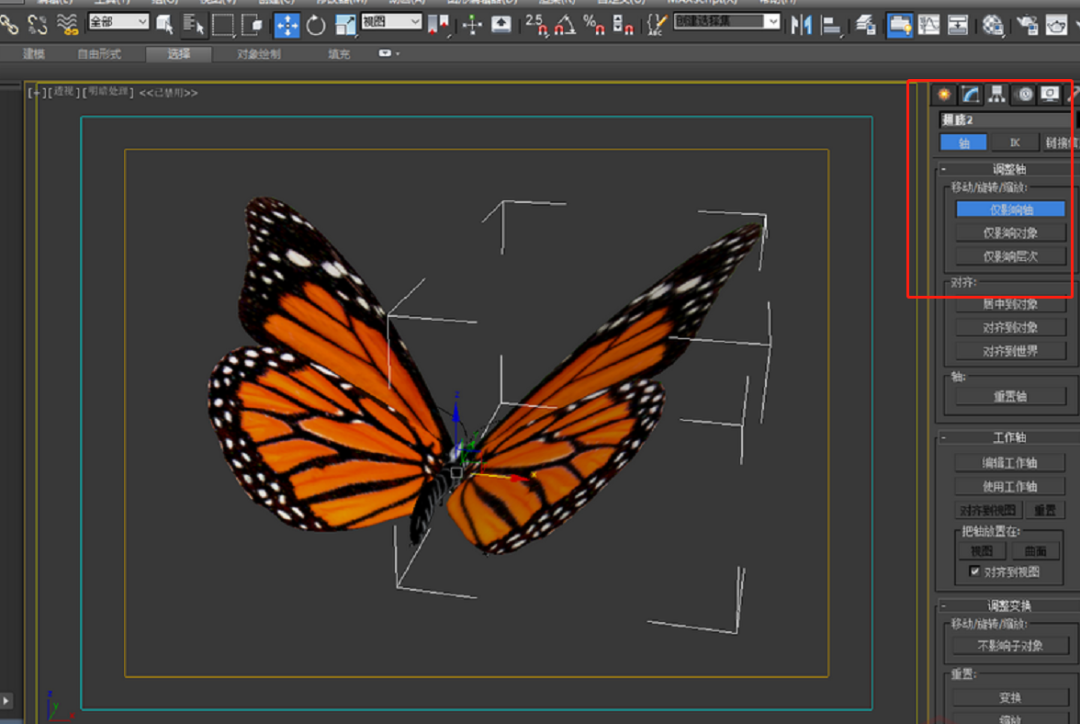Select the IK button
The width and height of the screenshot is (1080, 724).
[1015, 143]
